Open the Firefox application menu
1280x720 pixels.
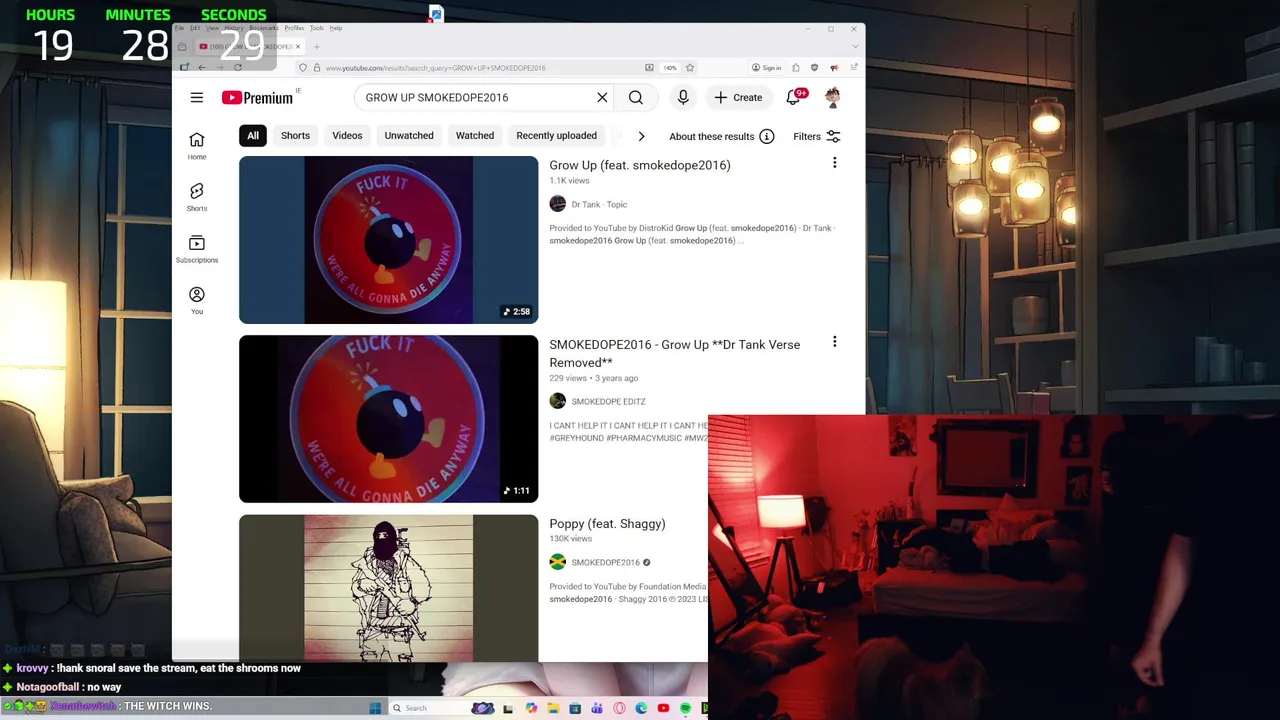pos(853,68)
